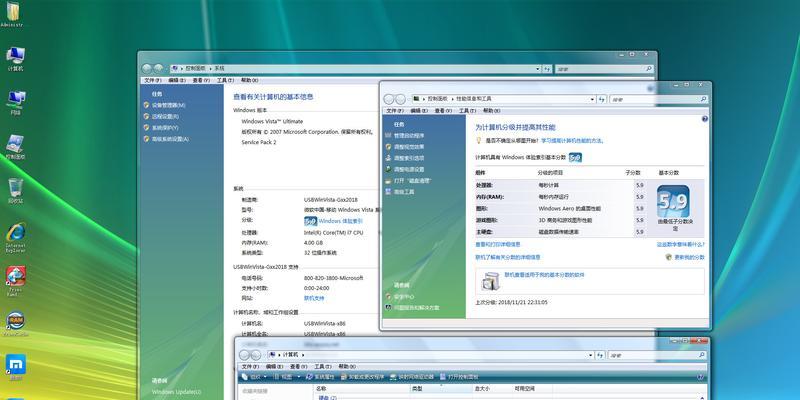This screenshot has height=400, width=800.
Task: Click the 类型 column header in the Computer window
Action: click(441, 389)
